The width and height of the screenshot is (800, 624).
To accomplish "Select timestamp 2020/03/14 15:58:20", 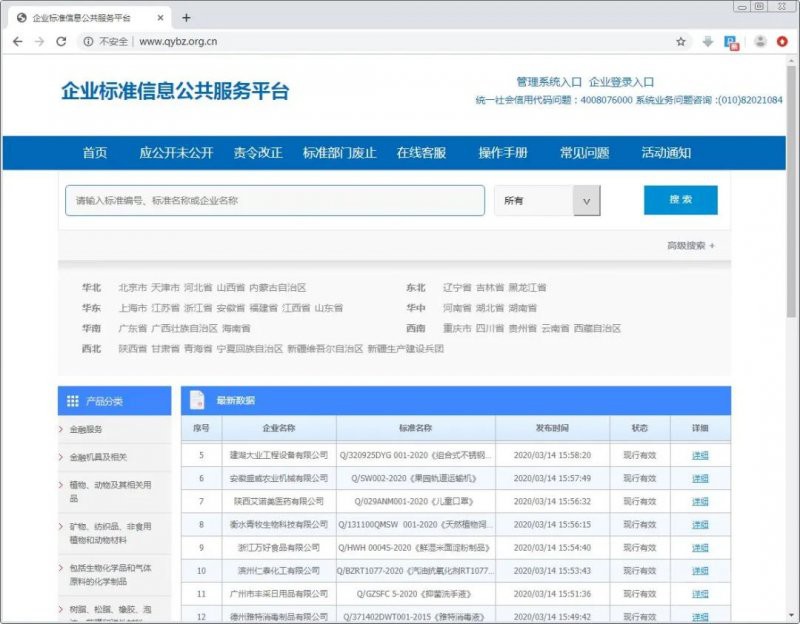I will [x=552, y=455].
